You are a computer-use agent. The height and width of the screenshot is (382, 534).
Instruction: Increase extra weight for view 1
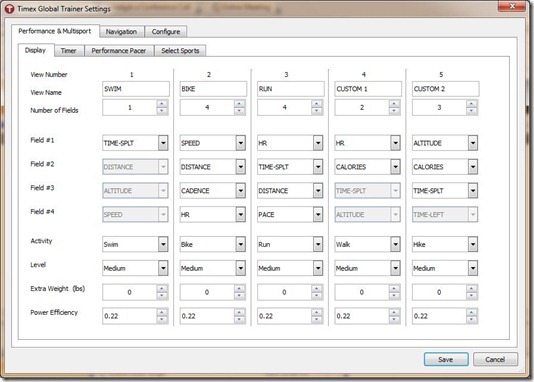pyautogui.click(x=162, y=288)
